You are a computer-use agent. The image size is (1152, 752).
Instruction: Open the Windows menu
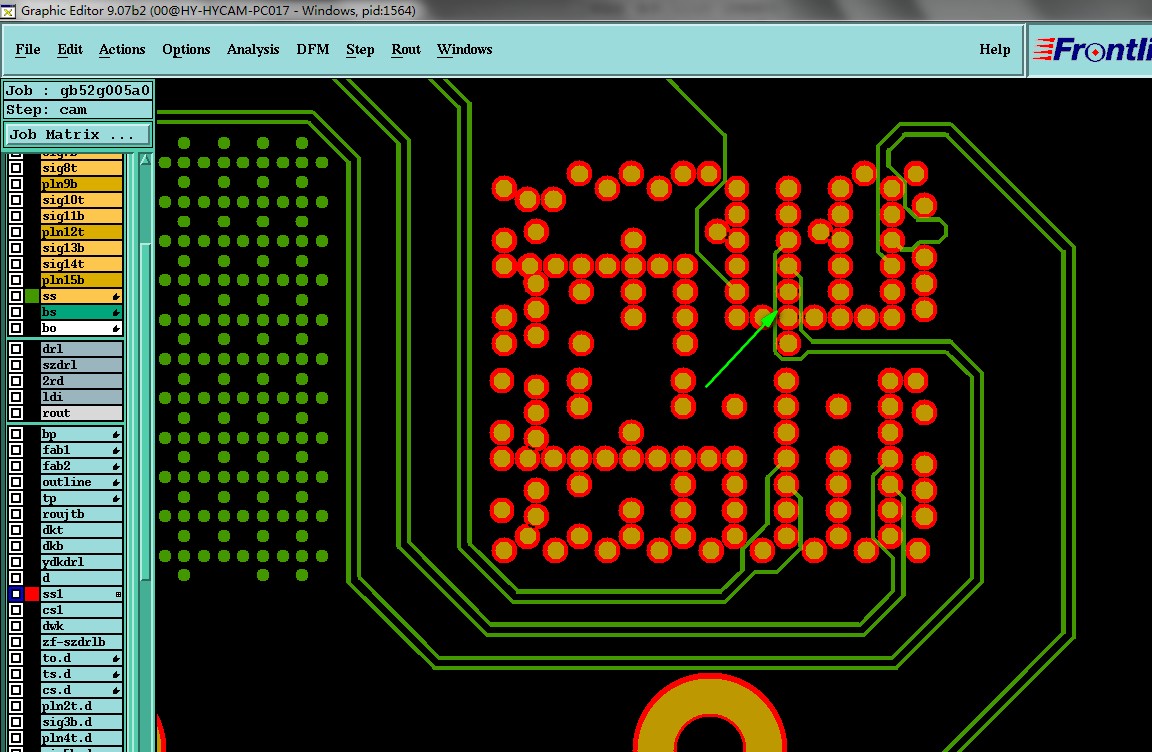pos(464,49)
